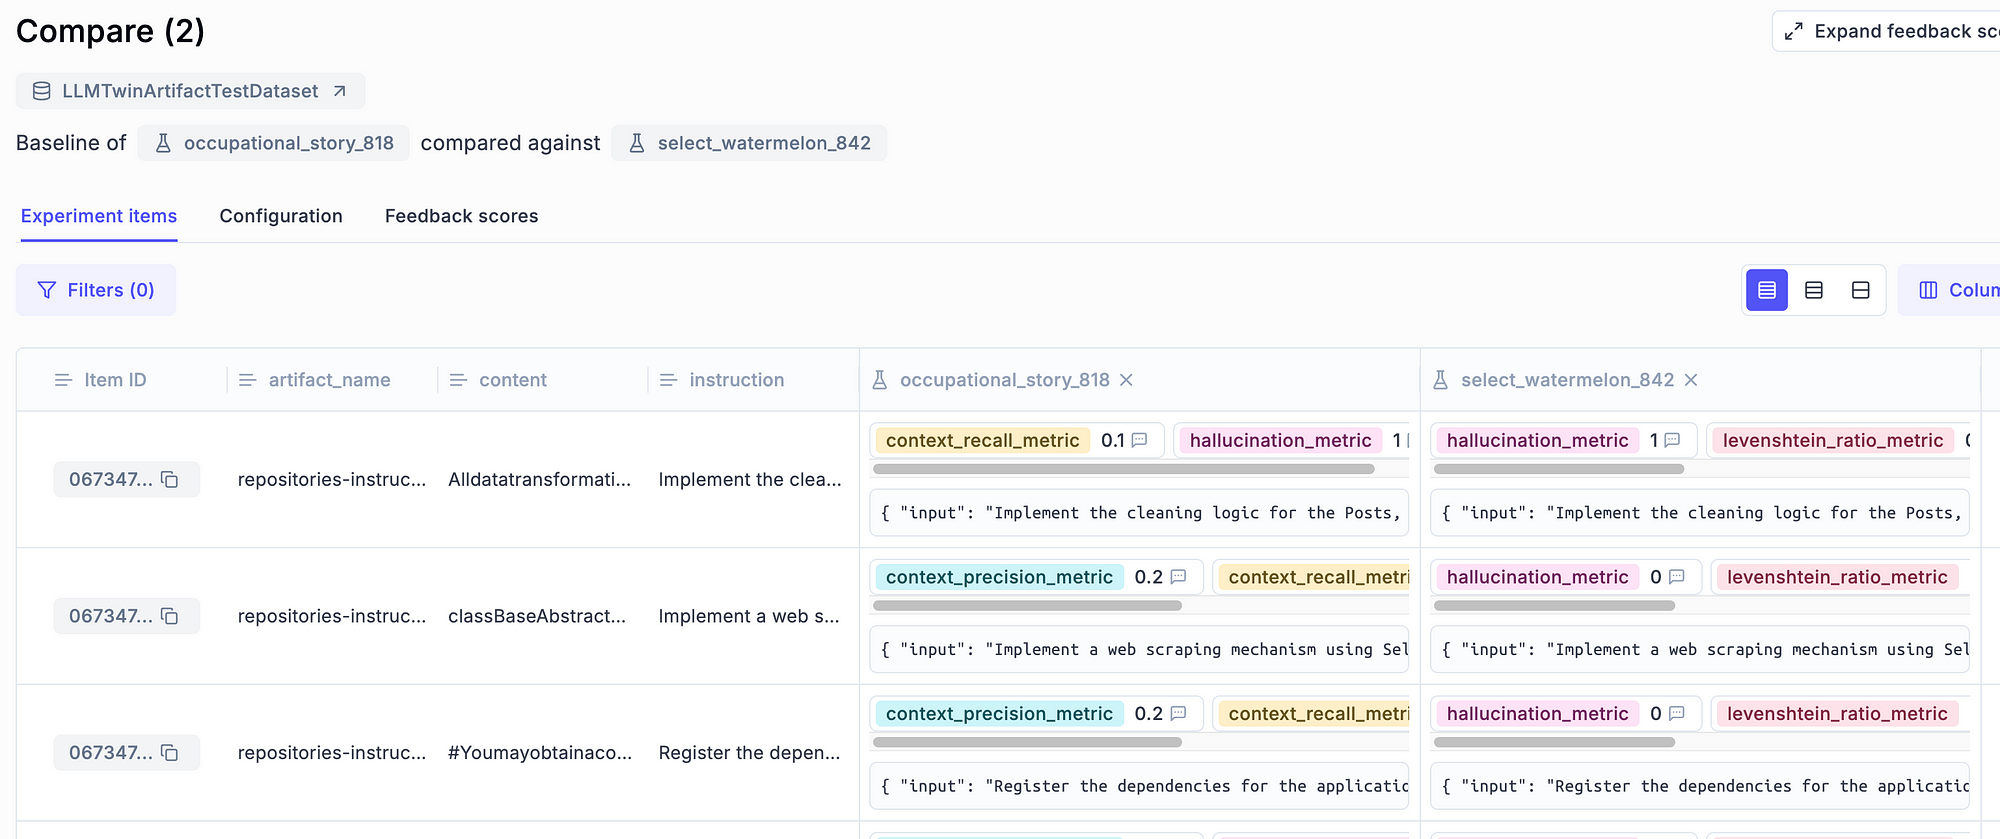
Task: Click hallucination_metric tag in first row of occupational_story_818
Action: 1280,440
